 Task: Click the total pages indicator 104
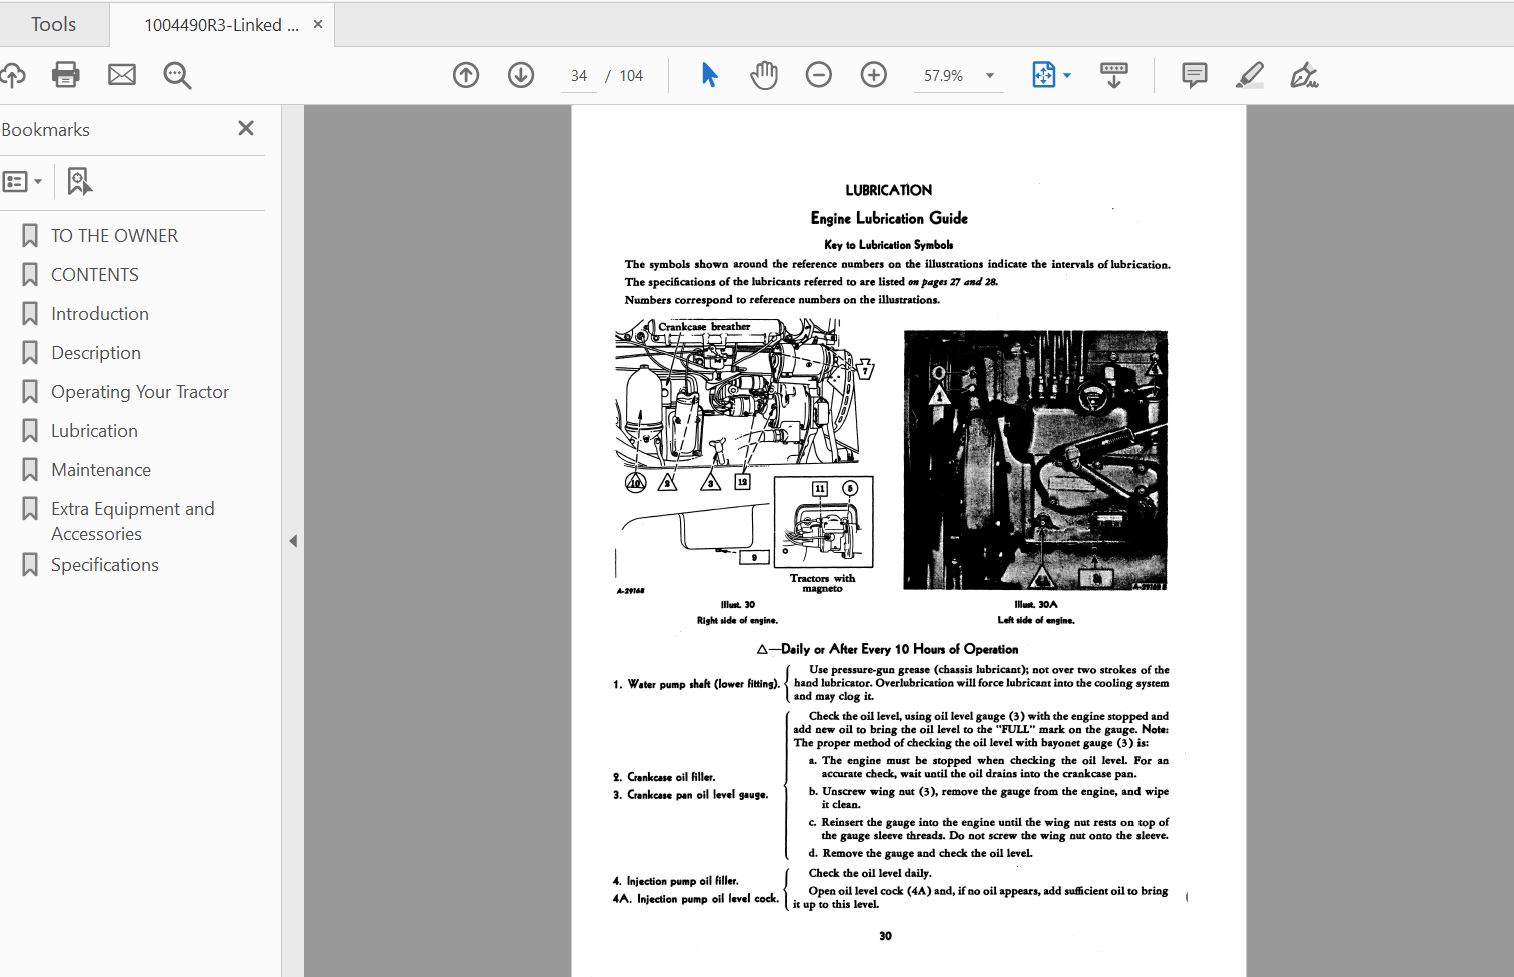[631, 76]
